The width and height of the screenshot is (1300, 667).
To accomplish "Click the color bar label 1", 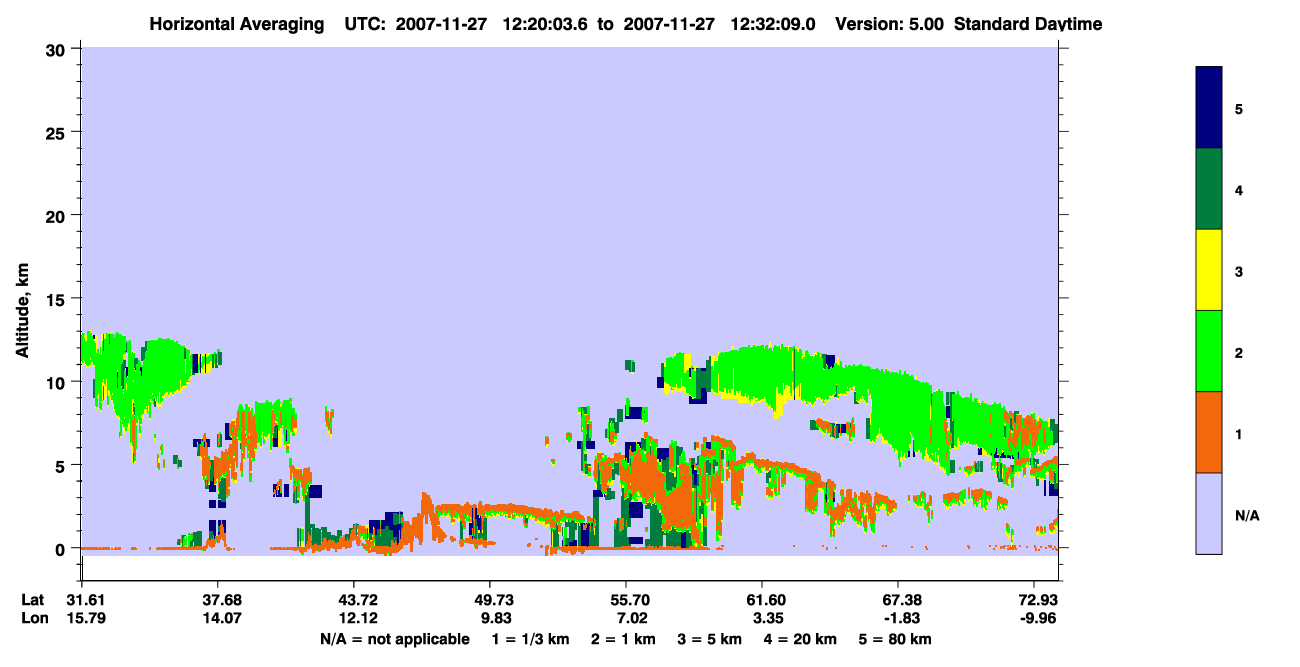I will (1240, 433).
